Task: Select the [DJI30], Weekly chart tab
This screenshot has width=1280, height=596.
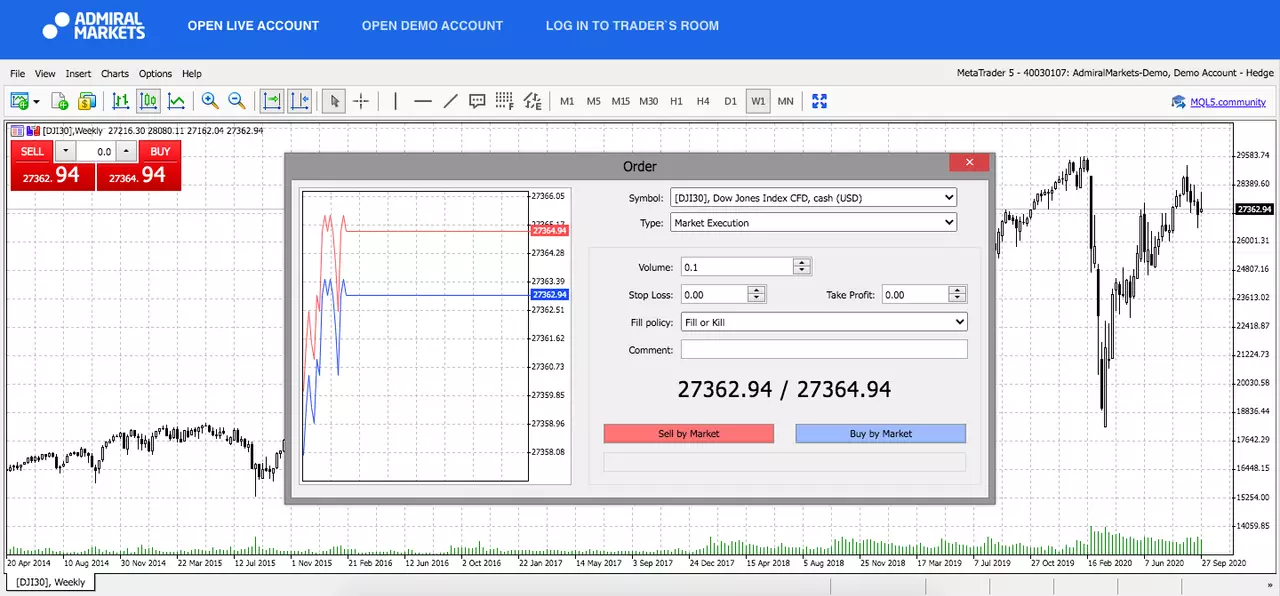Action: point(49,582)
